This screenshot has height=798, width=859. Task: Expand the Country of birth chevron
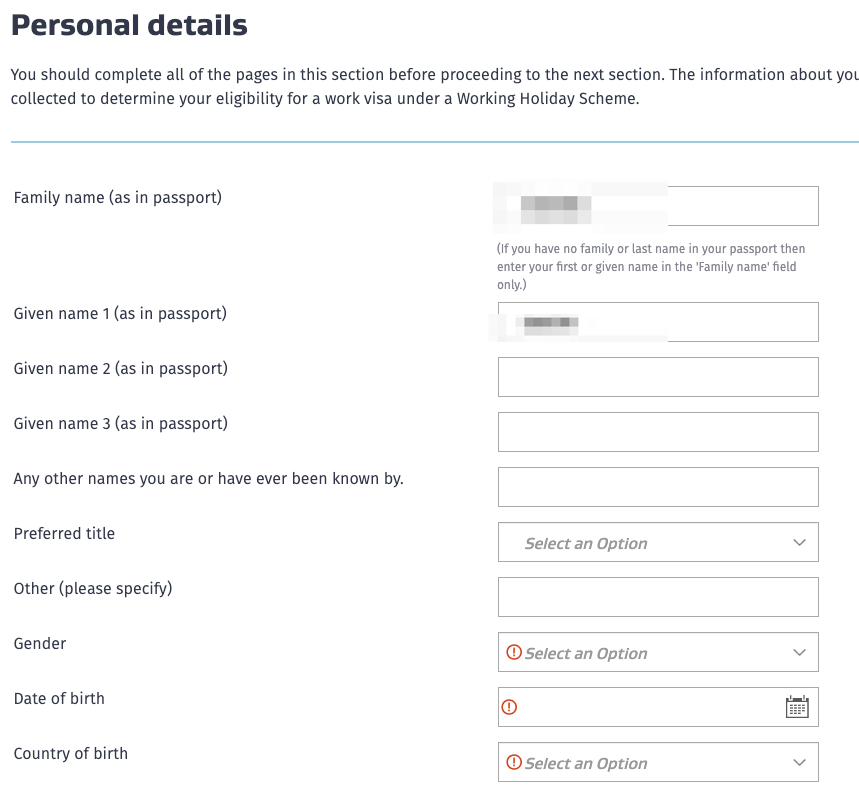[x=799, y=762]
